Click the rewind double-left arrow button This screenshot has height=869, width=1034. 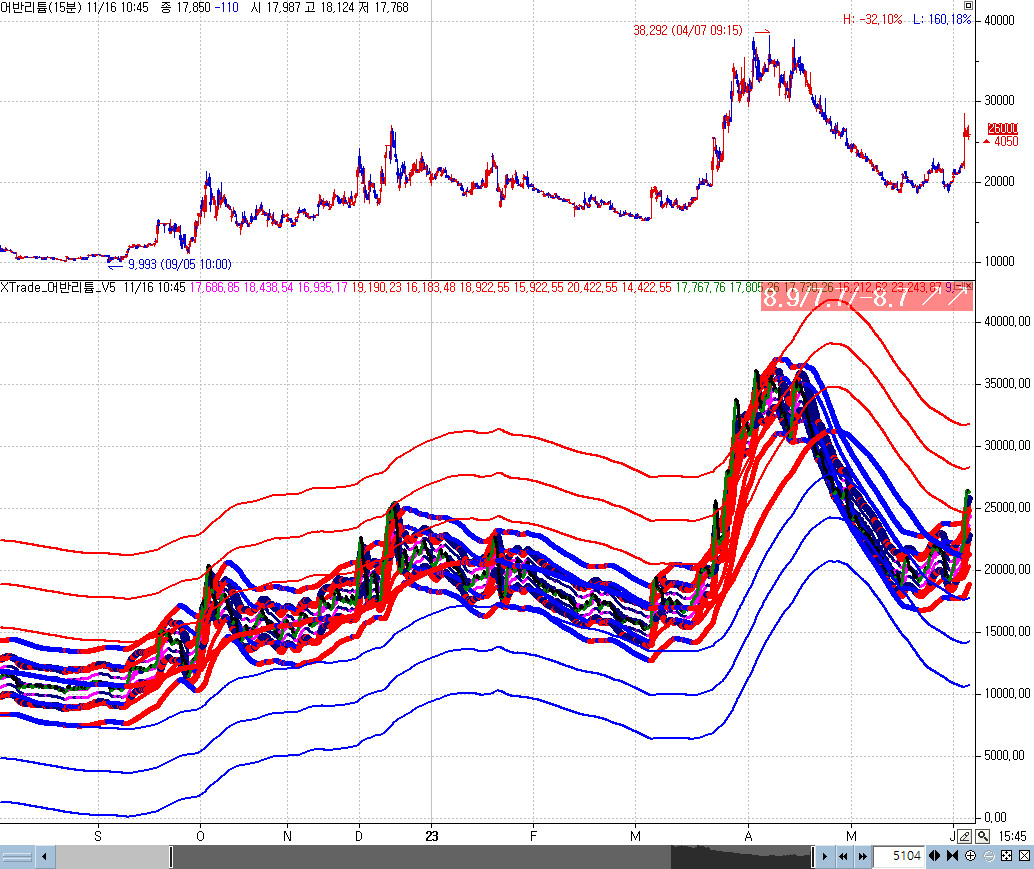coord(843,857)
